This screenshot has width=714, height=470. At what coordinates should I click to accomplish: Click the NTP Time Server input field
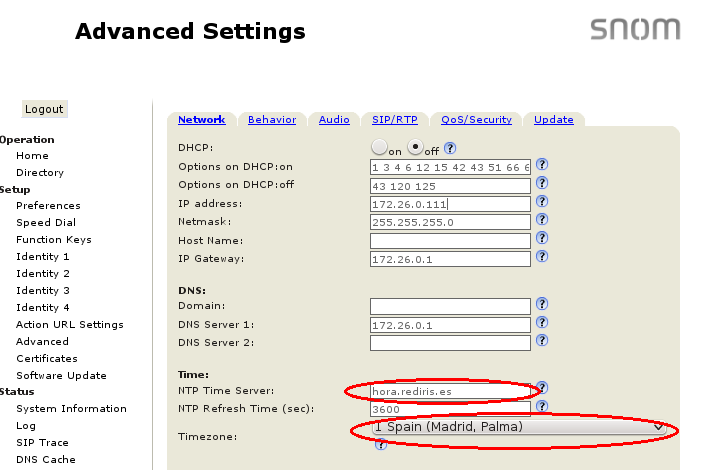tap(449, 391)
